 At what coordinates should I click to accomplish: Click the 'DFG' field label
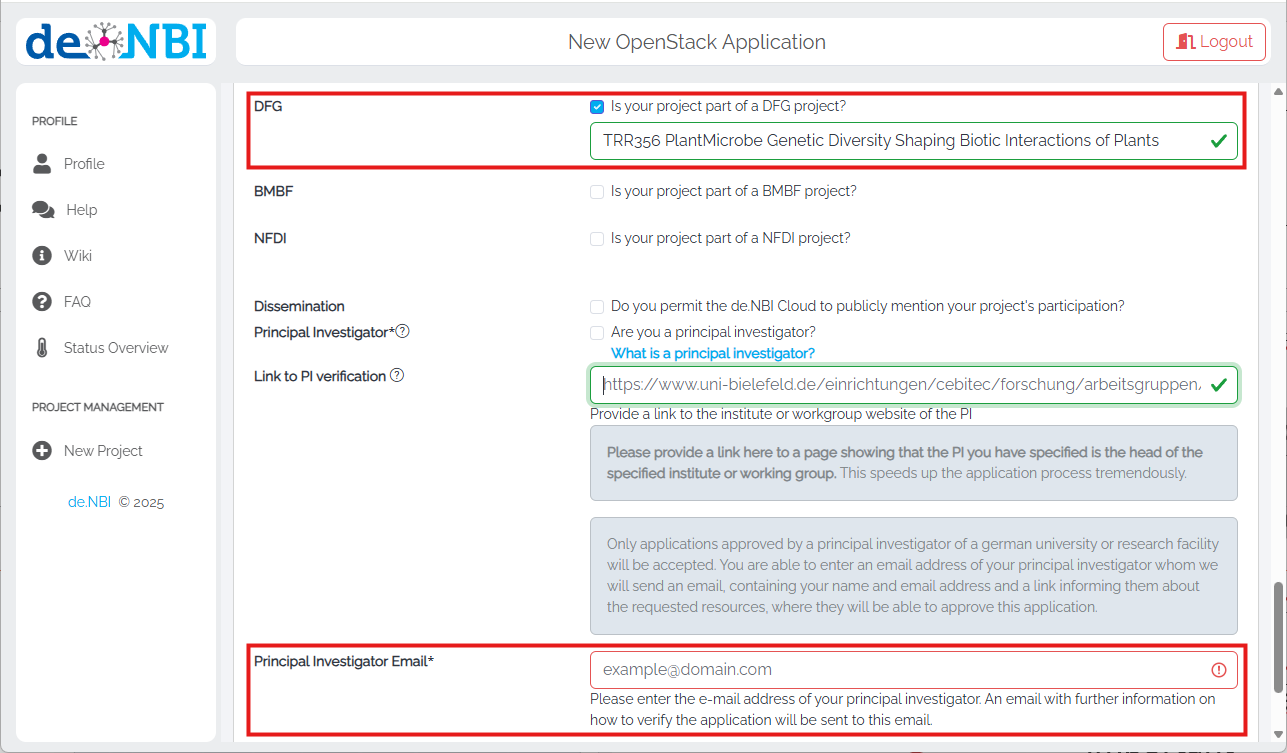click(268, 106)
